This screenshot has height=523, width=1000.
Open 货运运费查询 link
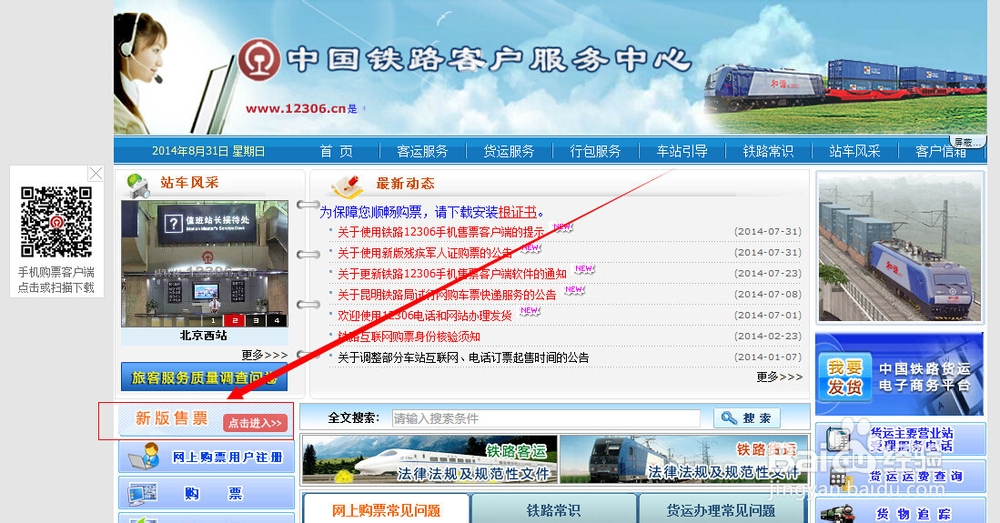point(901,476)
